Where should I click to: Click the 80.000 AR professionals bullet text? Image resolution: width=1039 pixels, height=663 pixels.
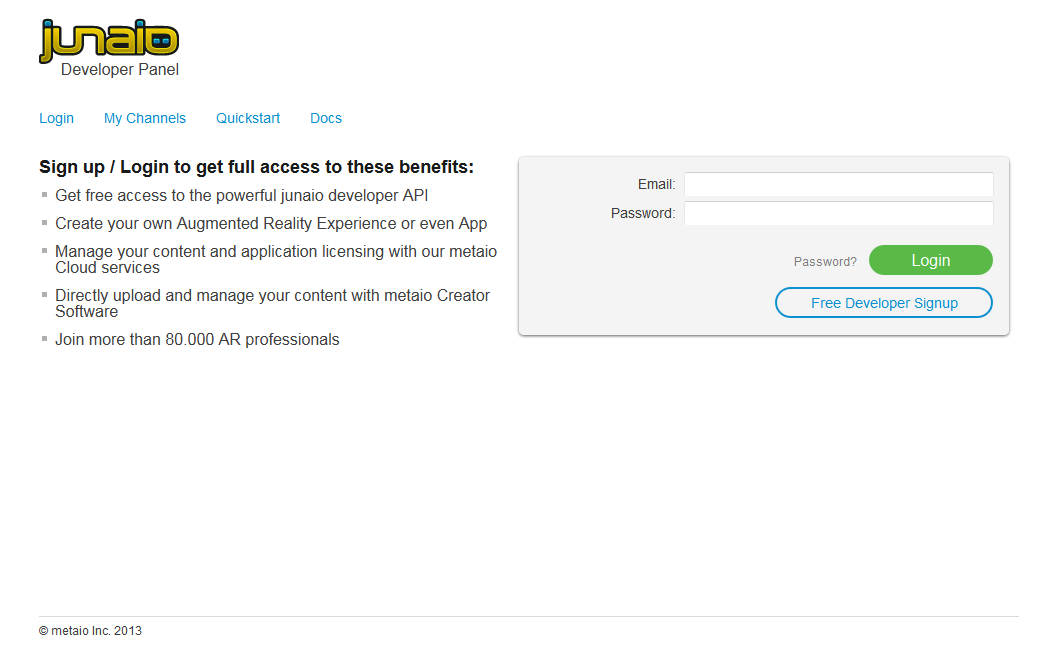coord(197,339)
